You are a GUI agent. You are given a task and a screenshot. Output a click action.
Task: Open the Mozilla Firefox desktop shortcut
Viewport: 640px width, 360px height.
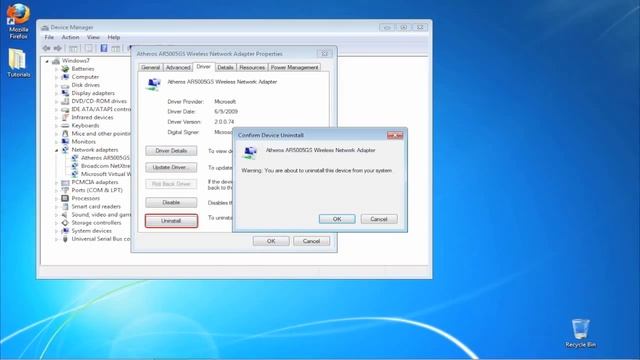[x=18, y=22]
